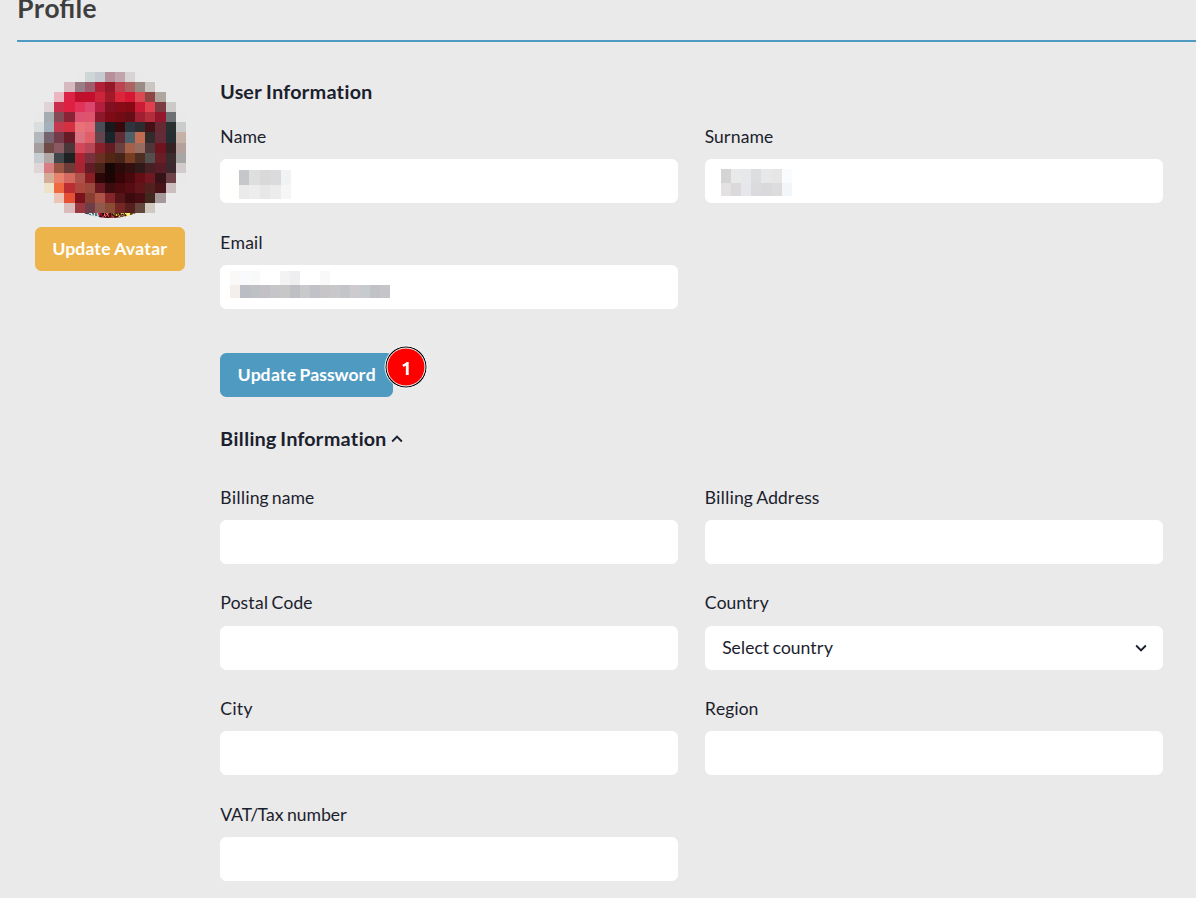Focus the Email input field

(448, 287)
